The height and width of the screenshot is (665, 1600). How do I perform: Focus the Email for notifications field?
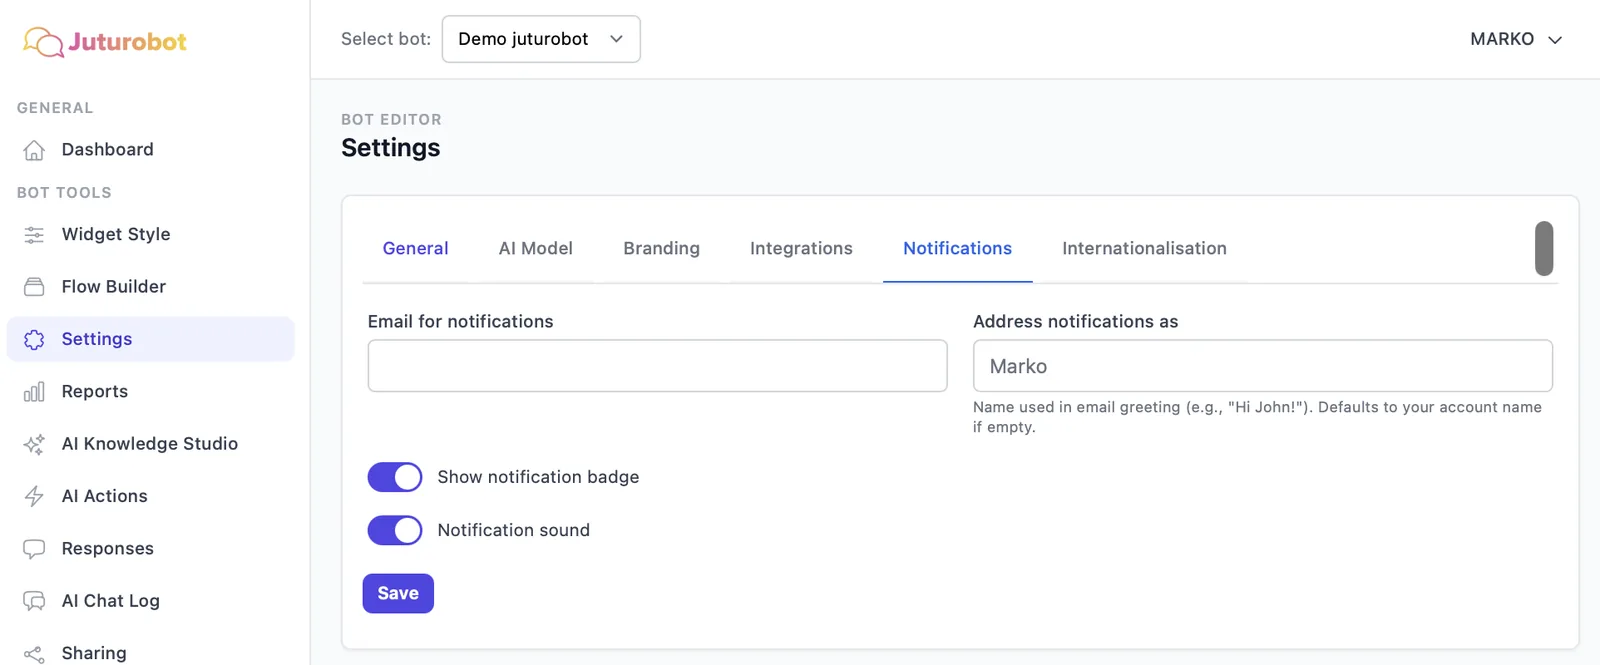(657, 366)
